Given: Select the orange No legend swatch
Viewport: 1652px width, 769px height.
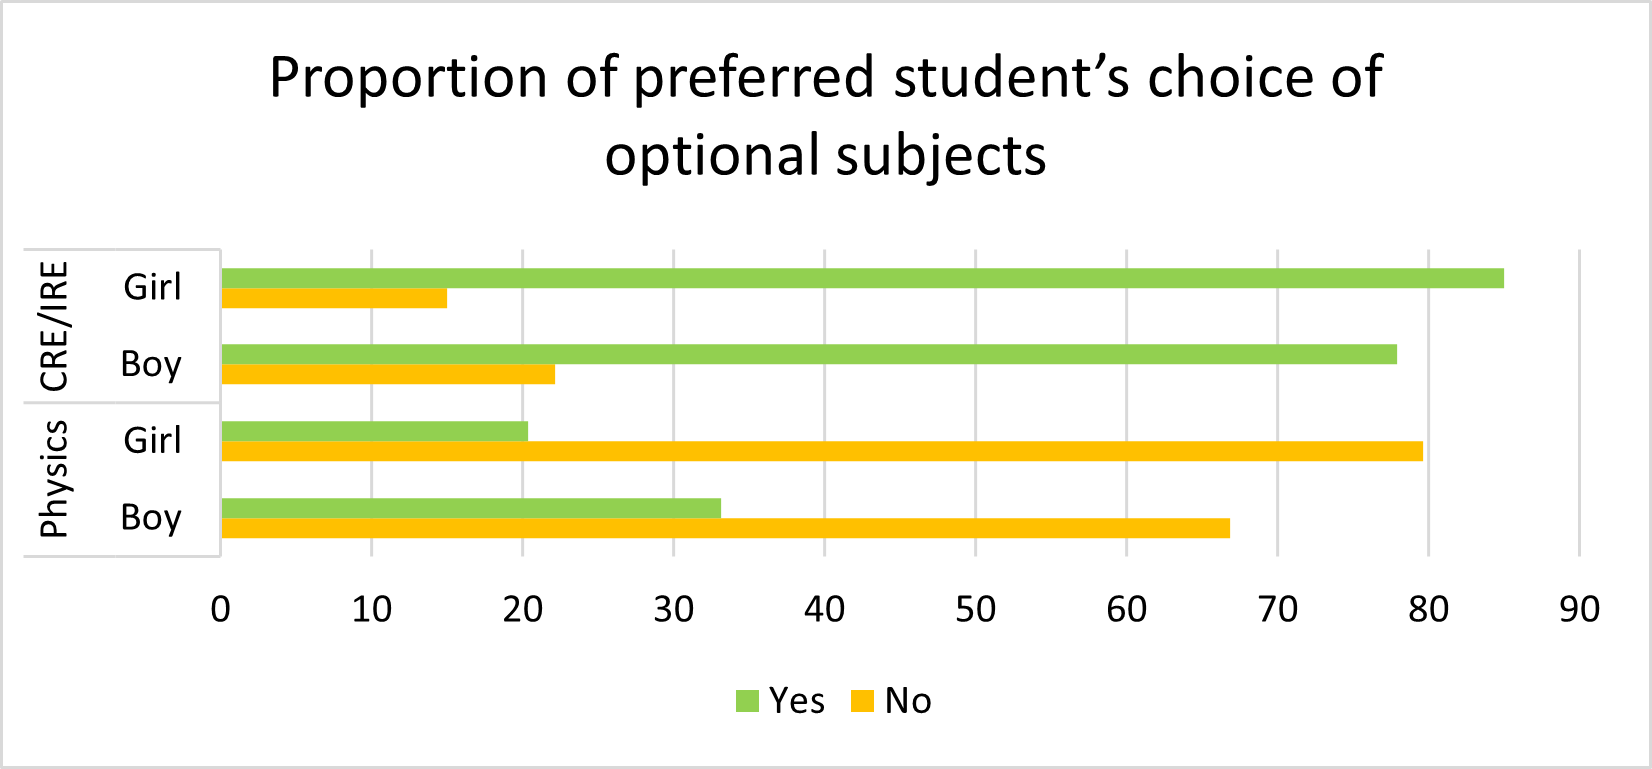Looking at the screenshot, I should click(x=862, y=701).
